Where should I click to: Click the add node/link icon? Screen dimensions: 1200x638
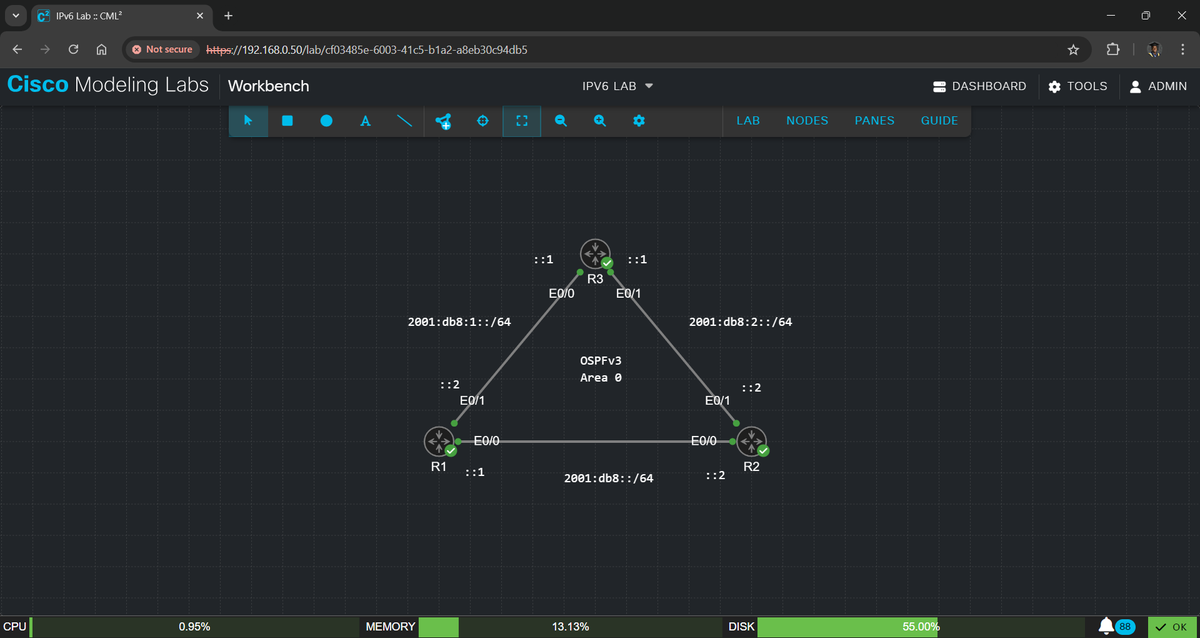tap(443, 121)
